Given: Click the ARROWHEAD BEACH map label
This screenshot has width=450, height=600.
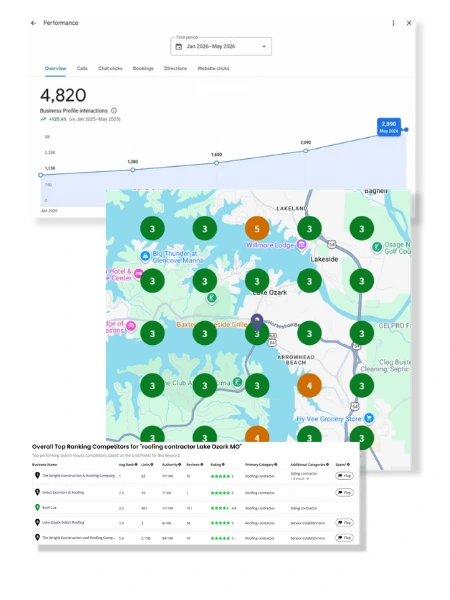Looking at the screenshot, I should click(296, 360).
